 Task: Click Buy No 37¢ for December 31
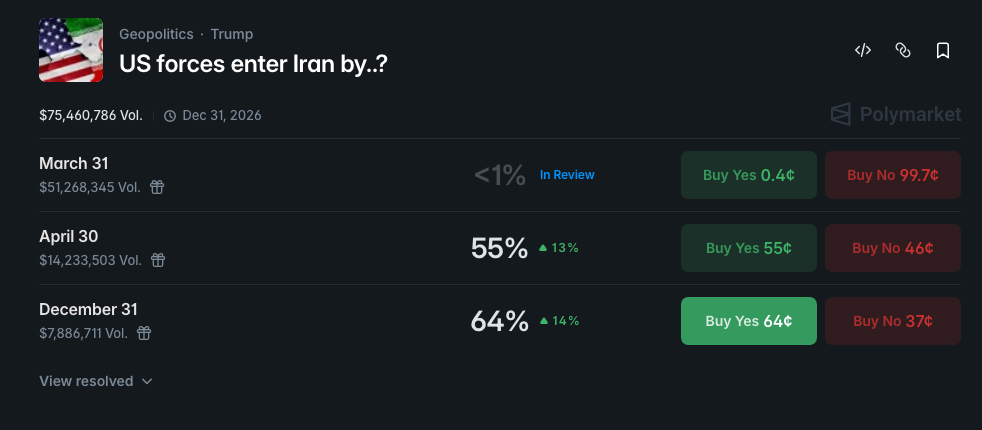tap(892, 321)
